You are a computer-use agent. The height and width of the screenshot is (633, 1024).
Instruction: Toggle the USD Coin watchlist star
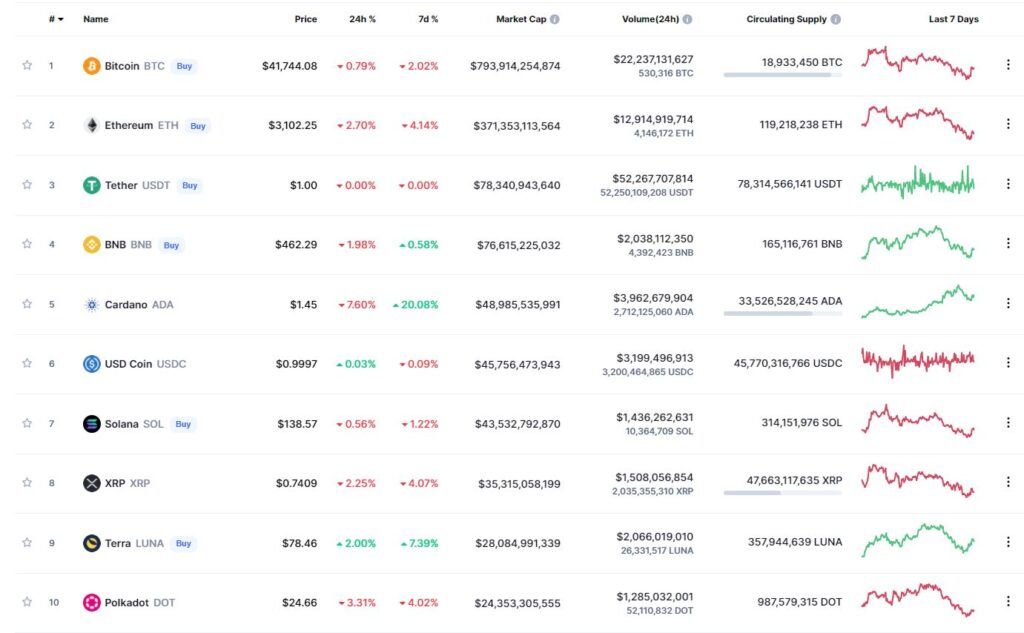click(x=27, y=363)
